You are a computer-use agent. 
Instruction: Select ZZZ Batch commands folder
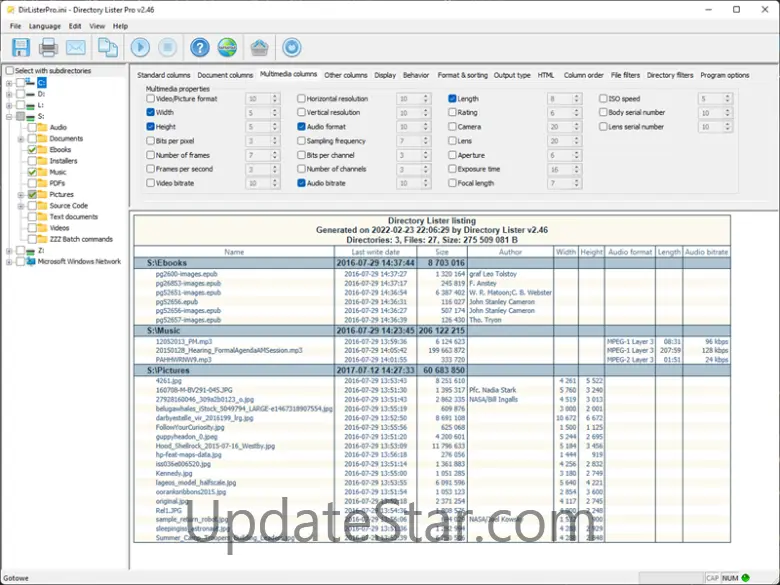(81, 239)
